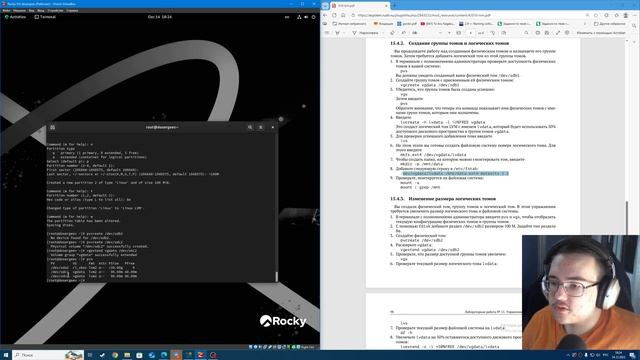Open 'Импорт избранного' bookmark
The width and height of the screenshot is (640, 360).
tap(349, 24)
